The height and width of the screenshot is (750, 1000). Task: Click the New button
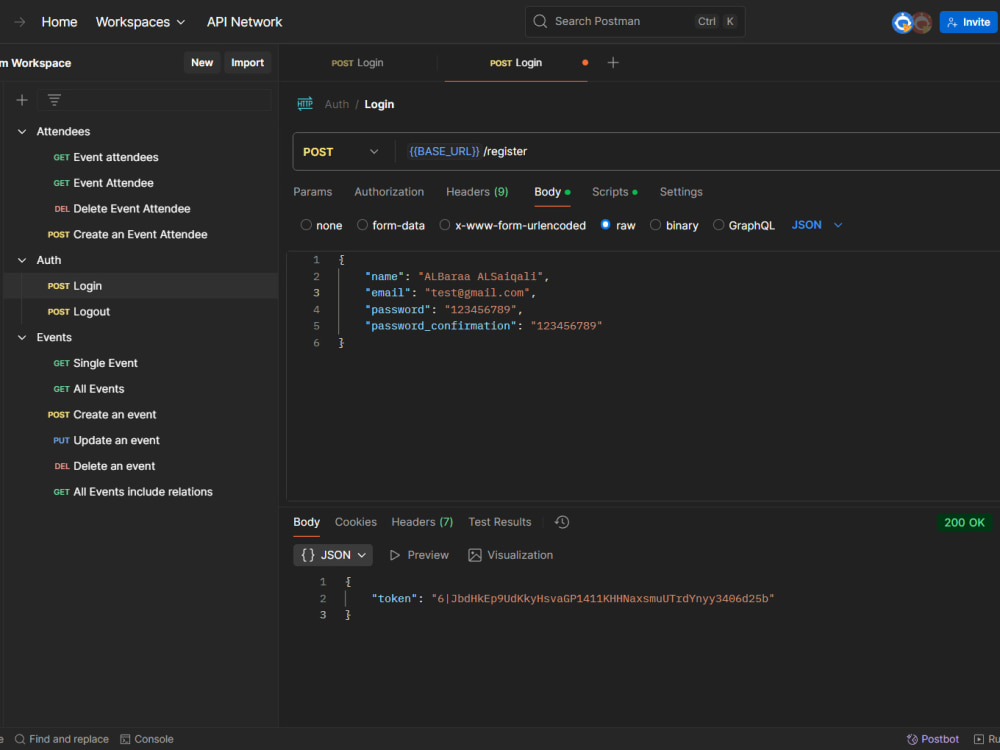pos(202,62)
